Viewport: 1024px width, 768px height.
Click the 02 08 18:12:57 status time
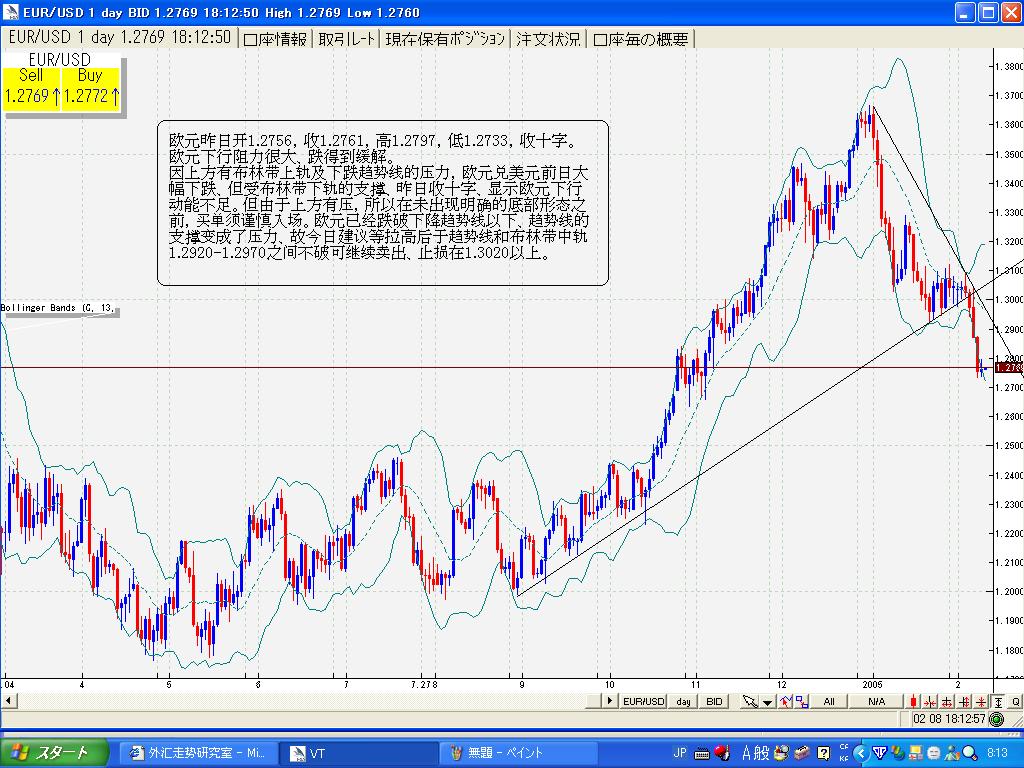click(948, 719)
